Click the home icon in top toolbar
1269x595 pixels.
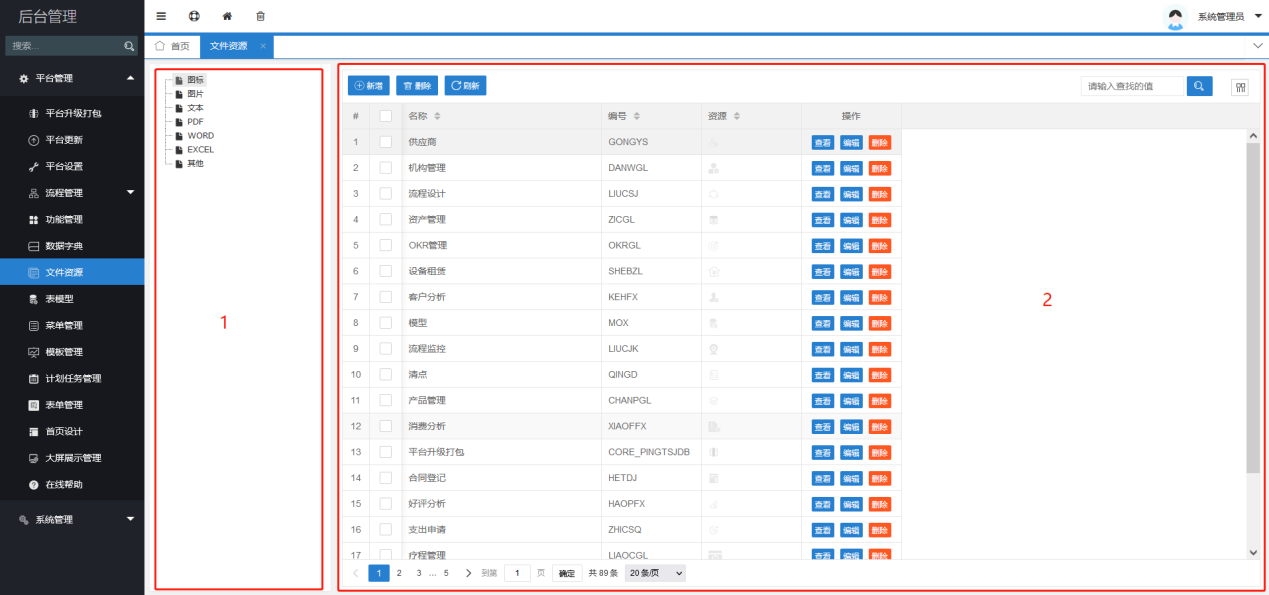tap(227, 16)
